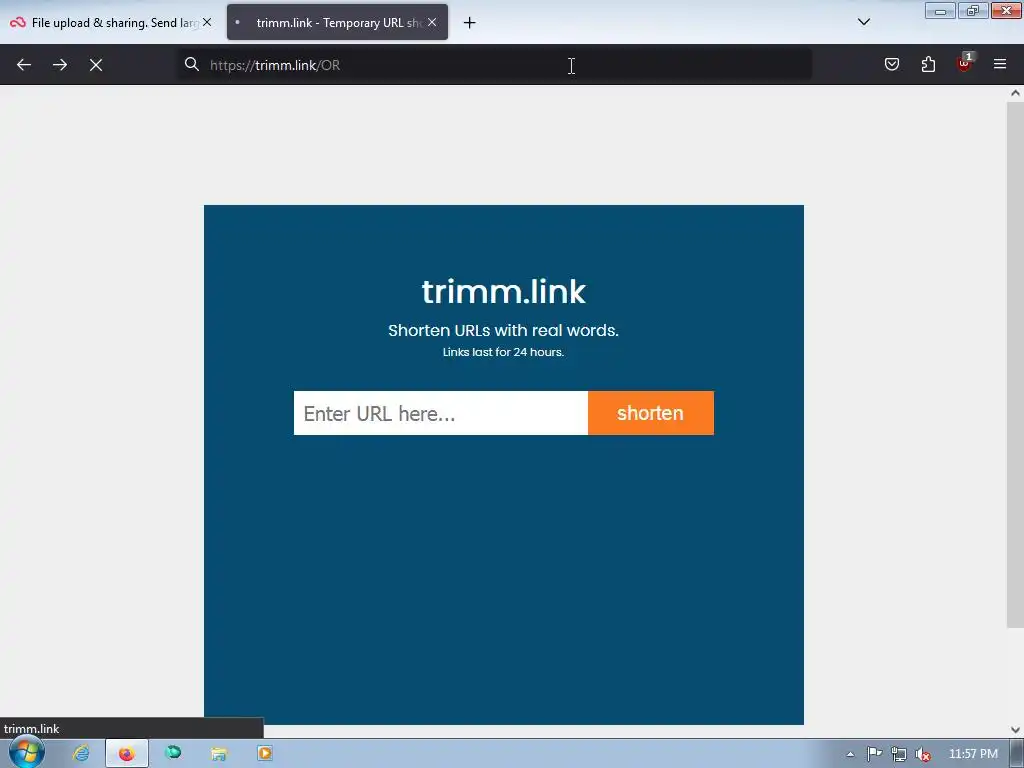Click 'Shorten URLs with real words.' text
The height and width of the screenshot is (768, 1024).
pos(504,330)
